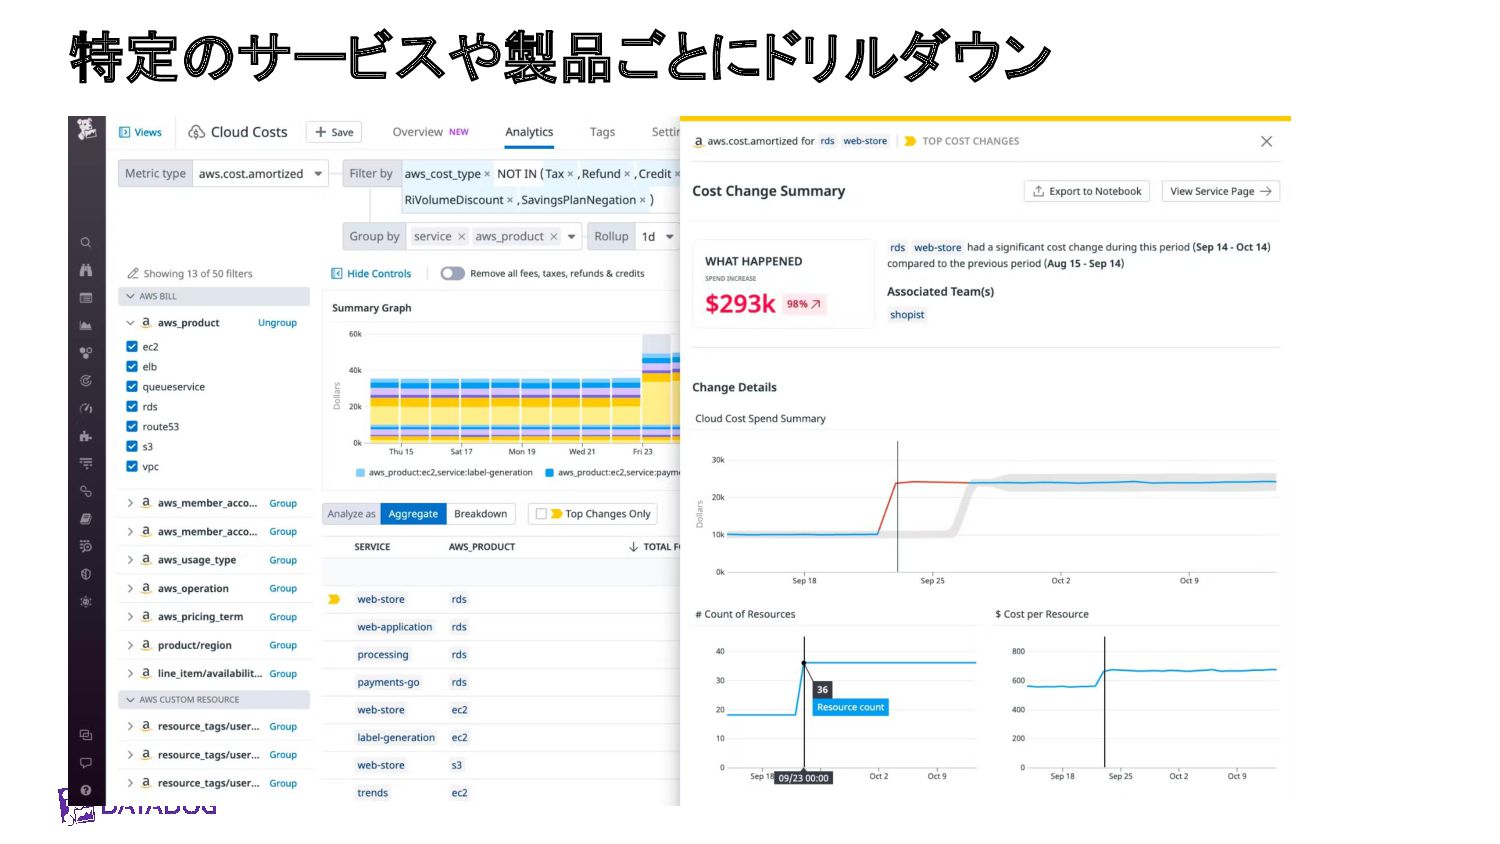Click the Hide Controls link
Image resolution: width=1500 pixels, height=844 pixels.
379,273
